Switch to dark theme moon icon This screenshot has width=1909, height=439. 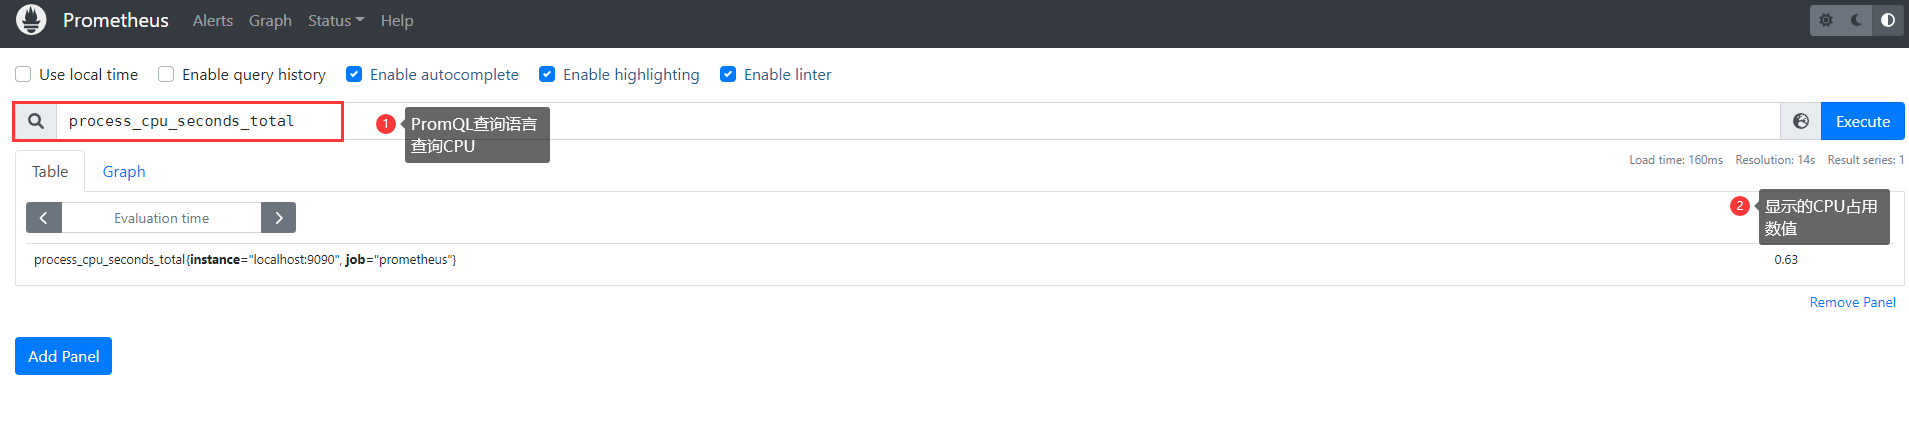coord(1857,20)
